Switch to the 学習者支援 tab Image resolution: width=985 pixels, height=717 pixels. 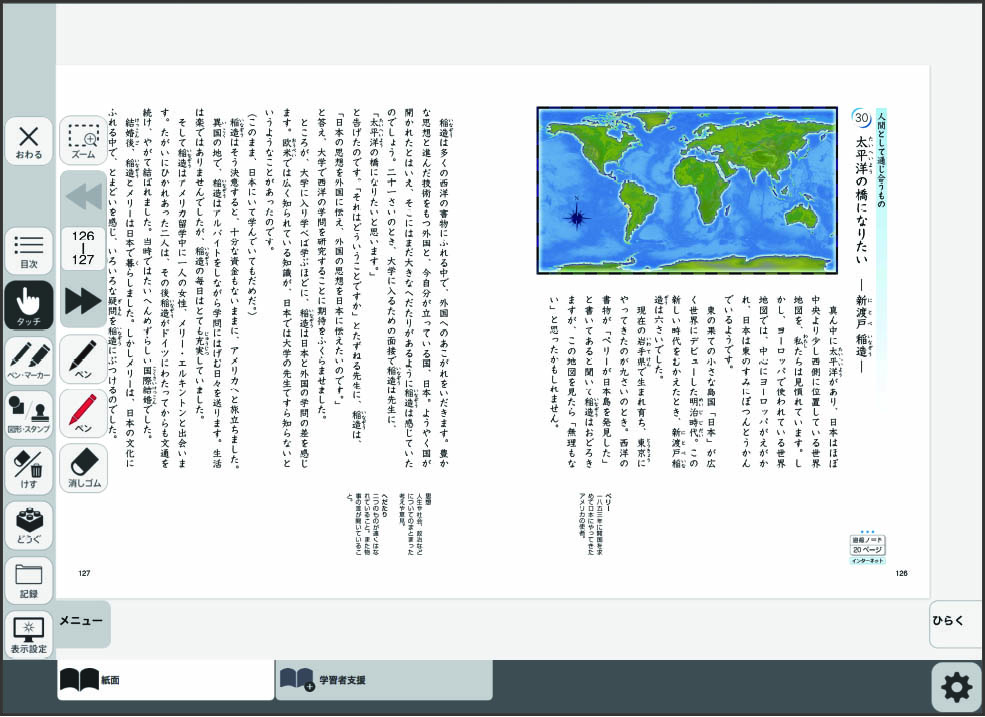384,679
